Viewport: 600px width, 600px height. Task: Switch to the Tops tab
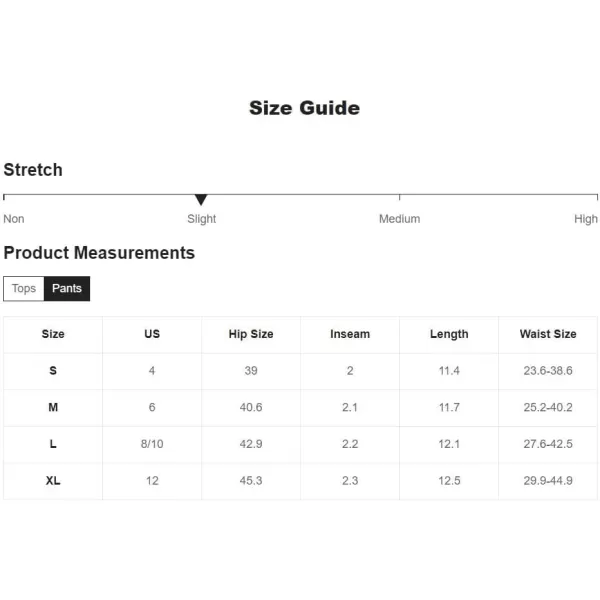point(24,288)
